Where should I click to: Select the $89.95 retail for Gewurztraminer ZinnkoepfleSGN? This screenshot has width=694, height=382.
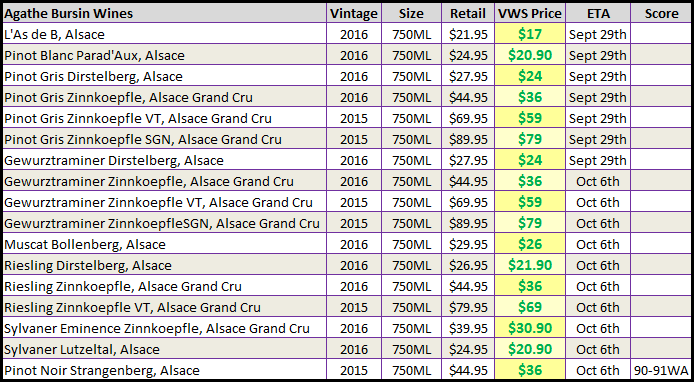click(468, 223)
